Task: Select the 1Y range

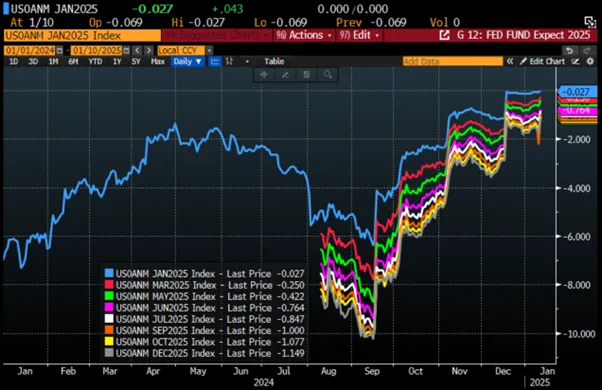Action: [117, 61]
